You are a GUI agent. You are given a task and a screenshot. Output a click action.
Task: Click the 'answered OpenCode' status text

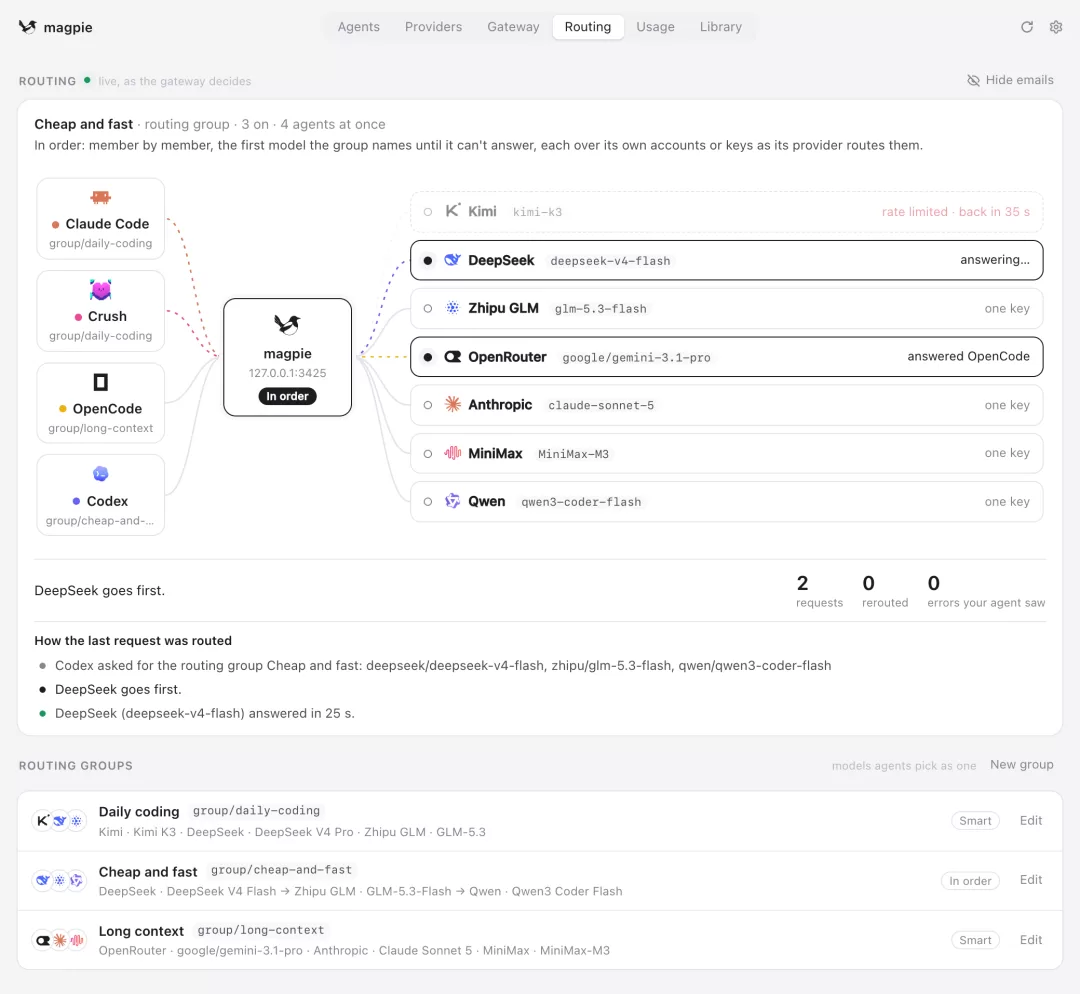968,356
